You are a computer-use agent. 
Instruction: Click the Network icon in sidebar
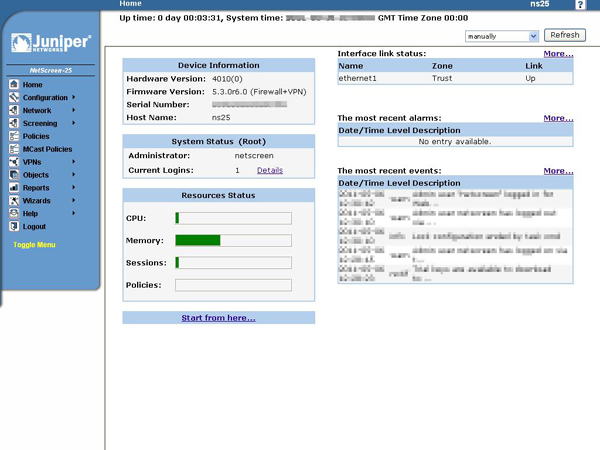pyautogui.click(x=14, y=110)
